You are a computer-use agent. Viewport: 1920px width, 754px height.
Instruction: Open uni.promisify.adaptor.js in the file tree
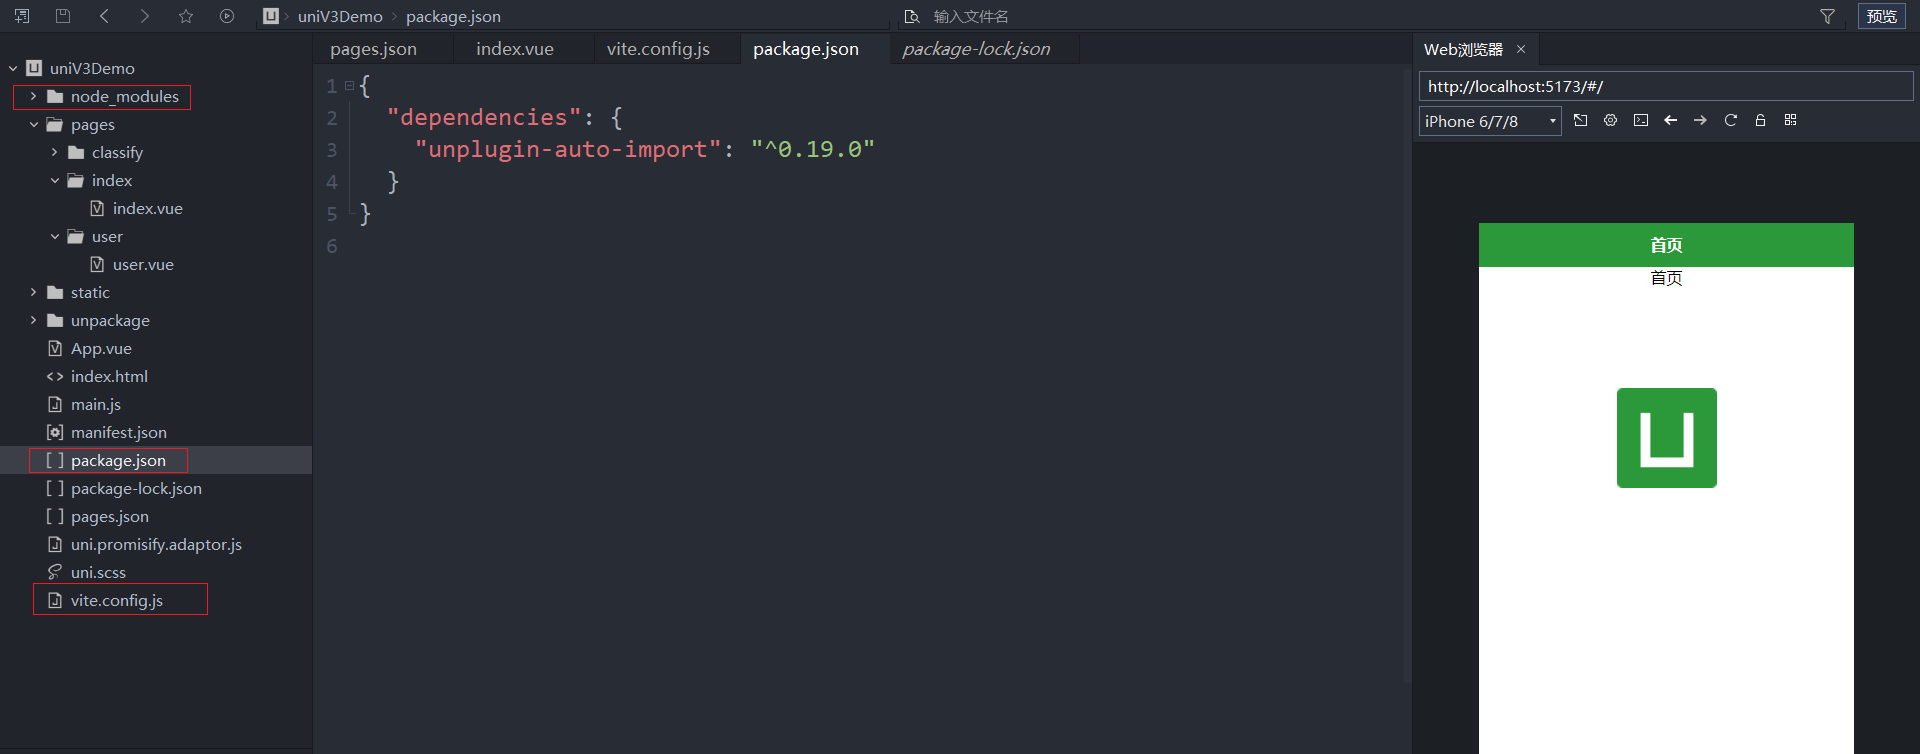click(x=156, y=544)
